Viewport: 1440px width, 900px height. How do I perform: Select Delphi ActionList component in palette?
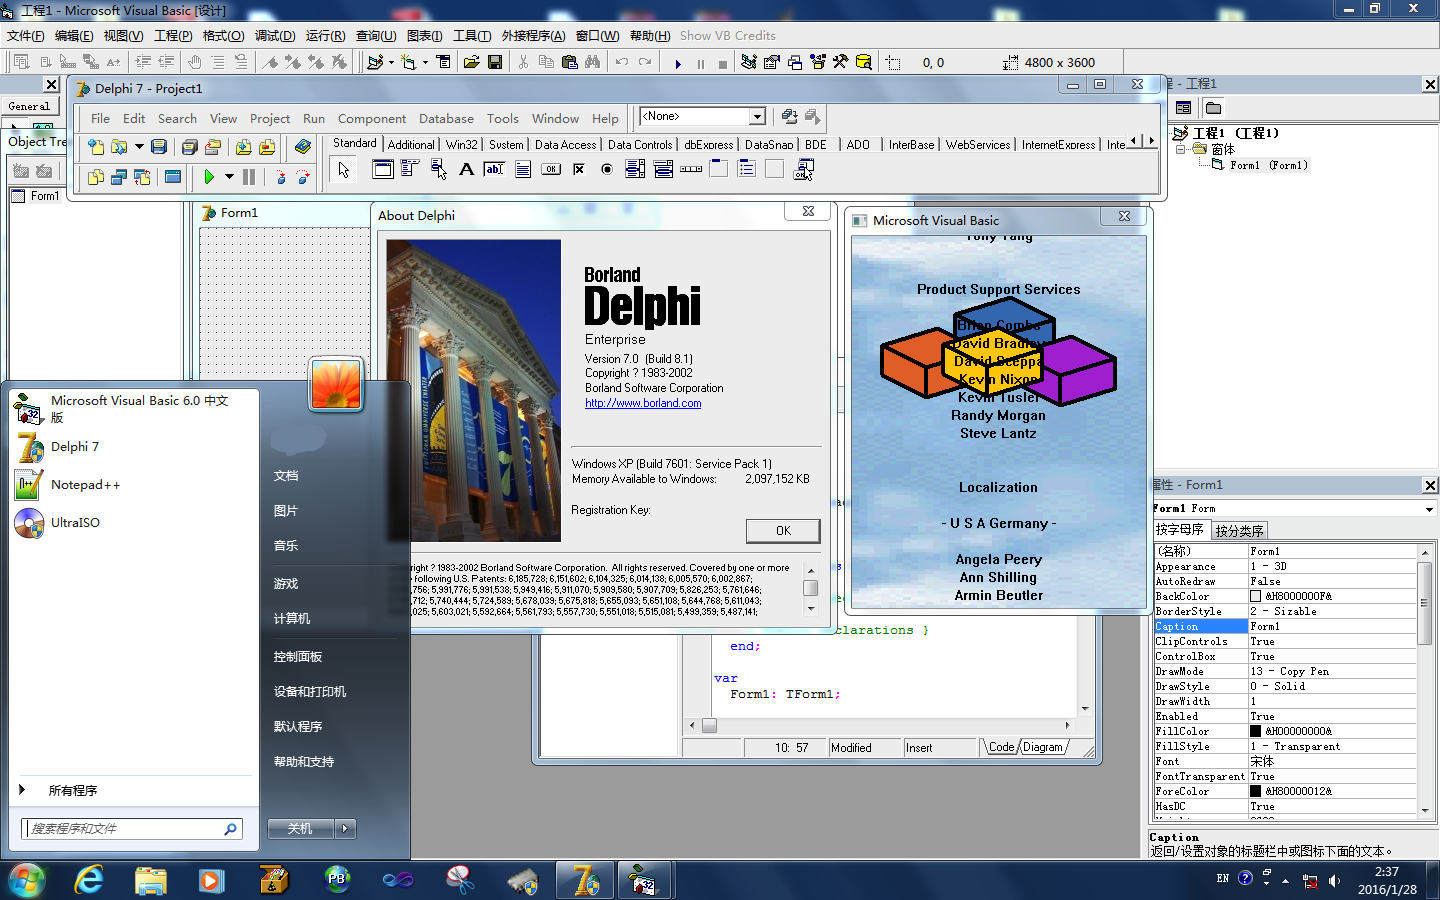coord(803,169)
